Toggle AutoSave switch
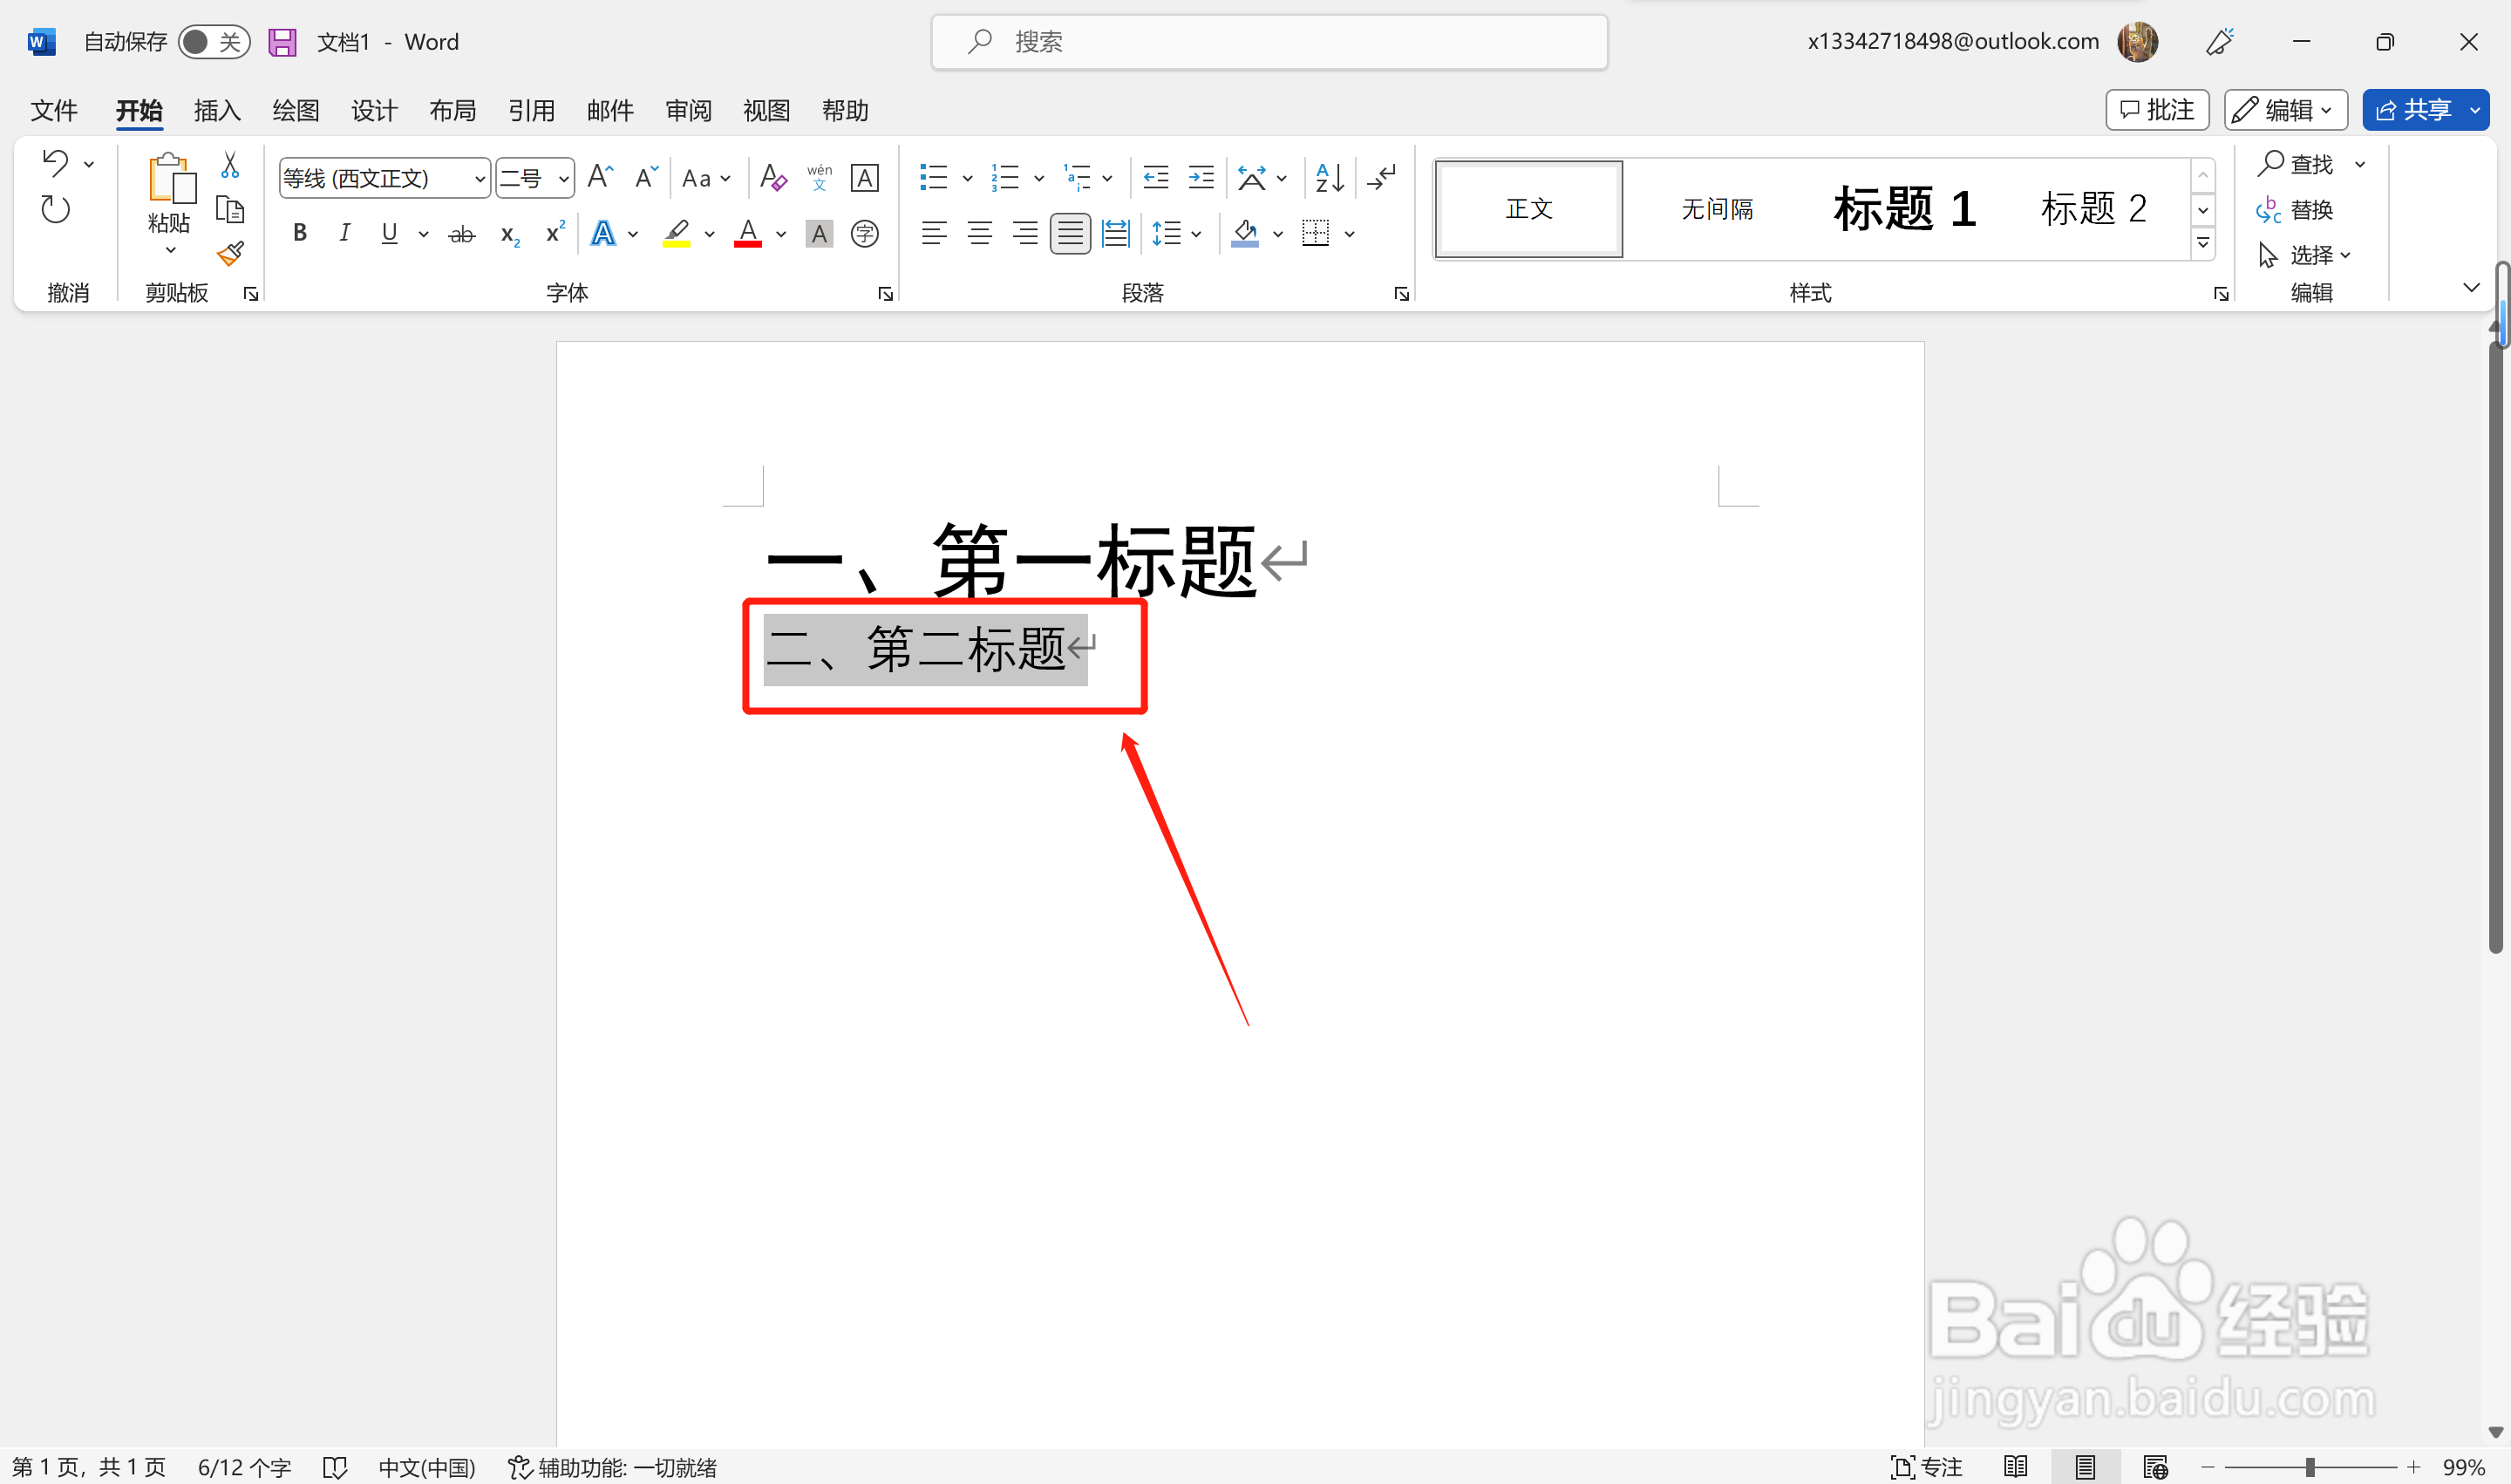Viewport: 2511px width, 1484px height. (x=214, y=42)
